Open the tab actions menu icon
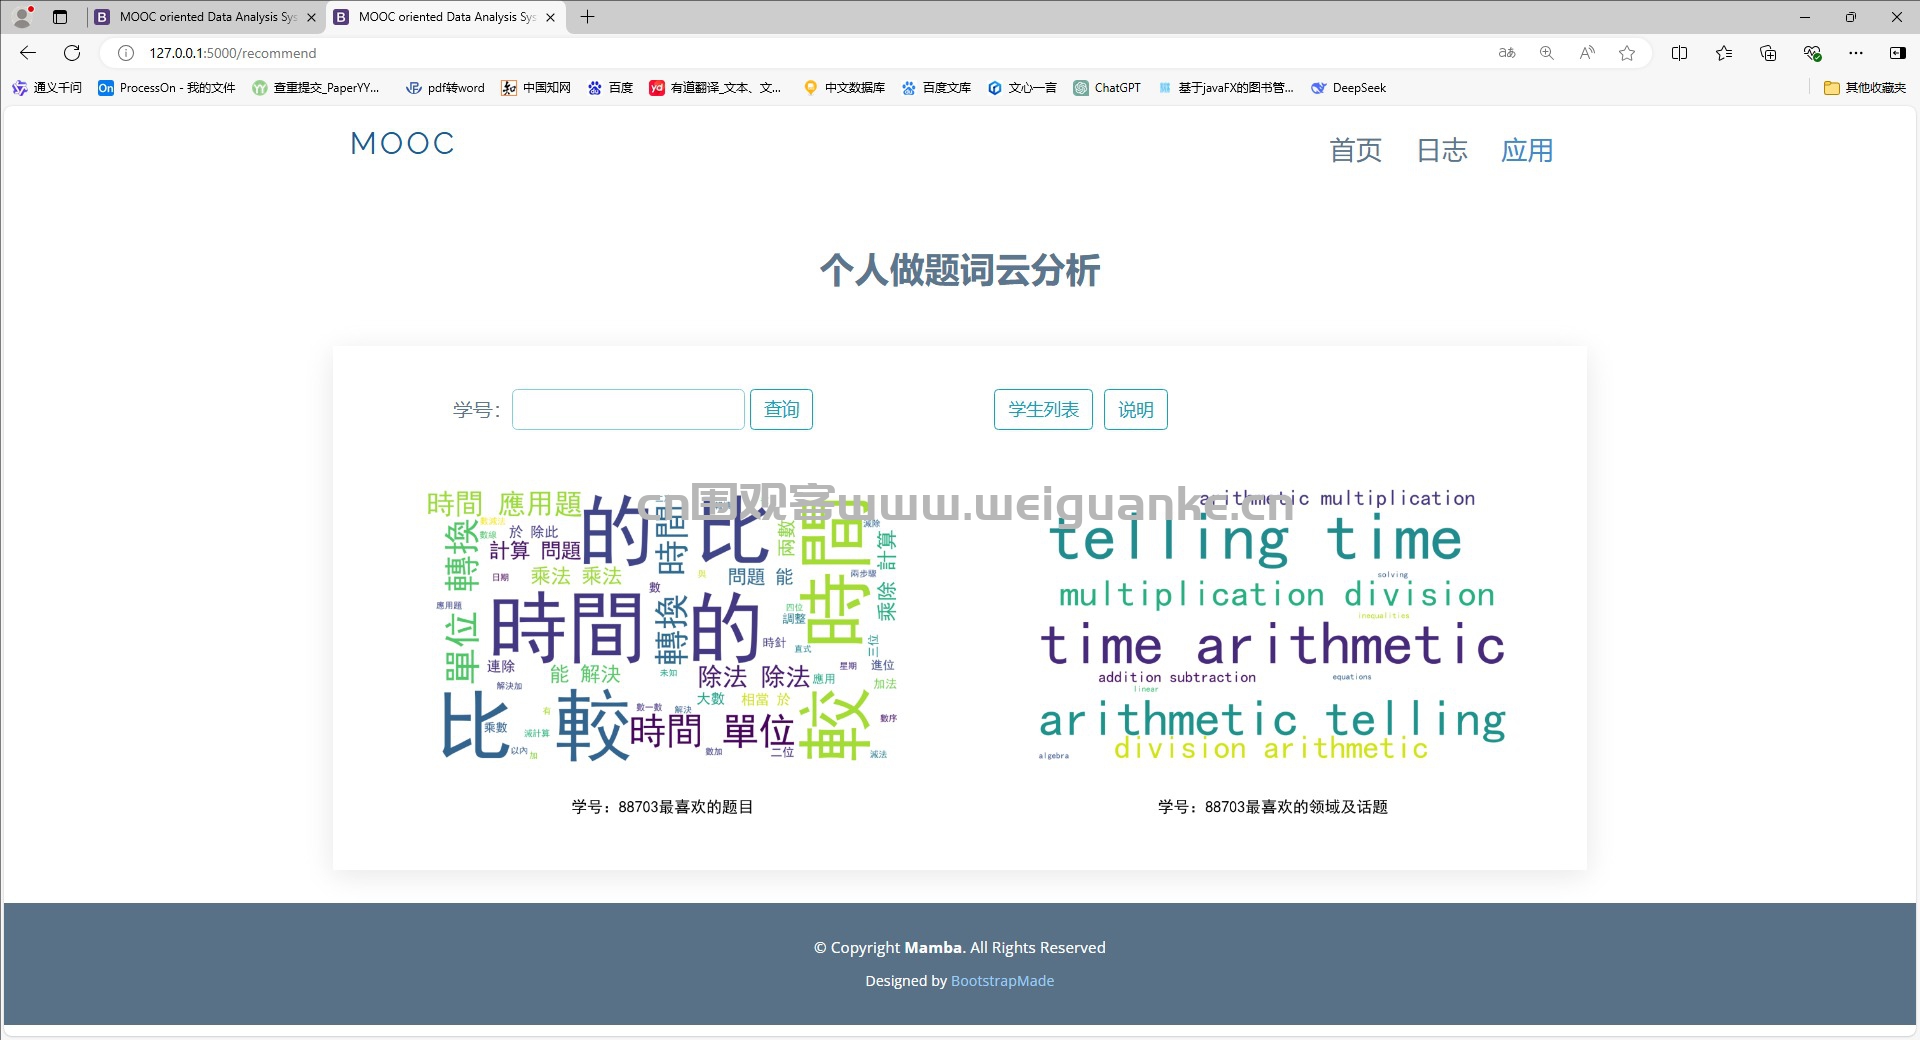 tap(60, 17)
